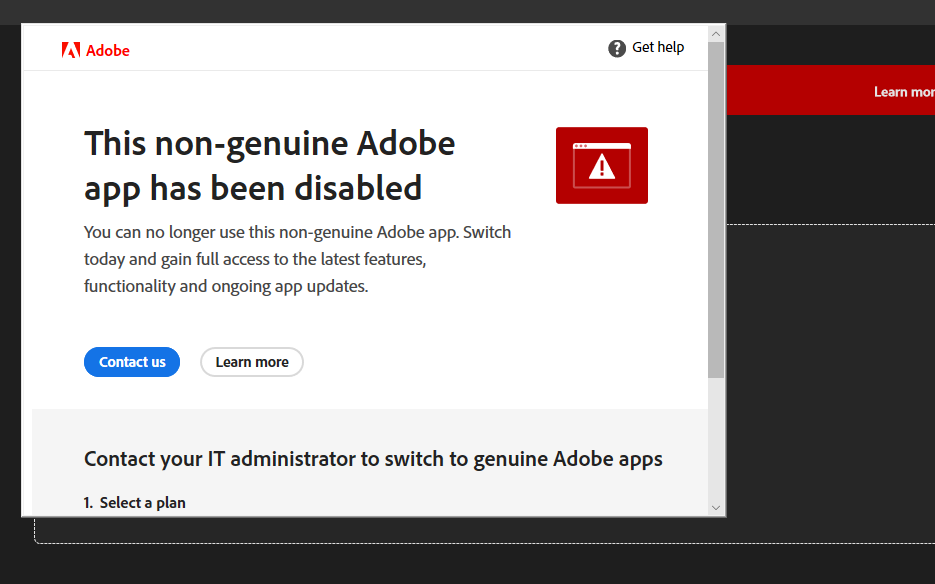Click the red Adobe logo icon
Viewport: 935px width, 584px height.
pyautogui.click(x=70, y=50)
